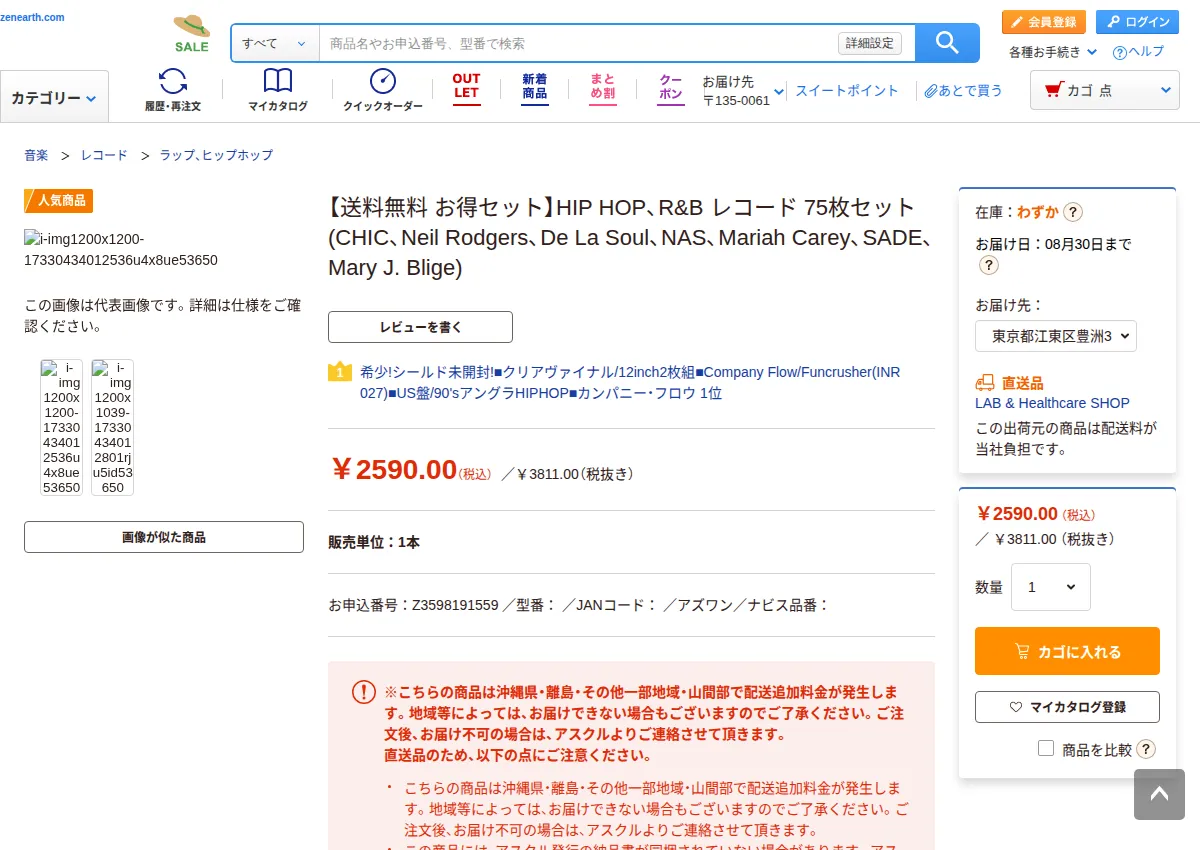Open 履歴・再注文 history icon
The width and height of the screenshot is (1200, 850).
coord(173,89)
